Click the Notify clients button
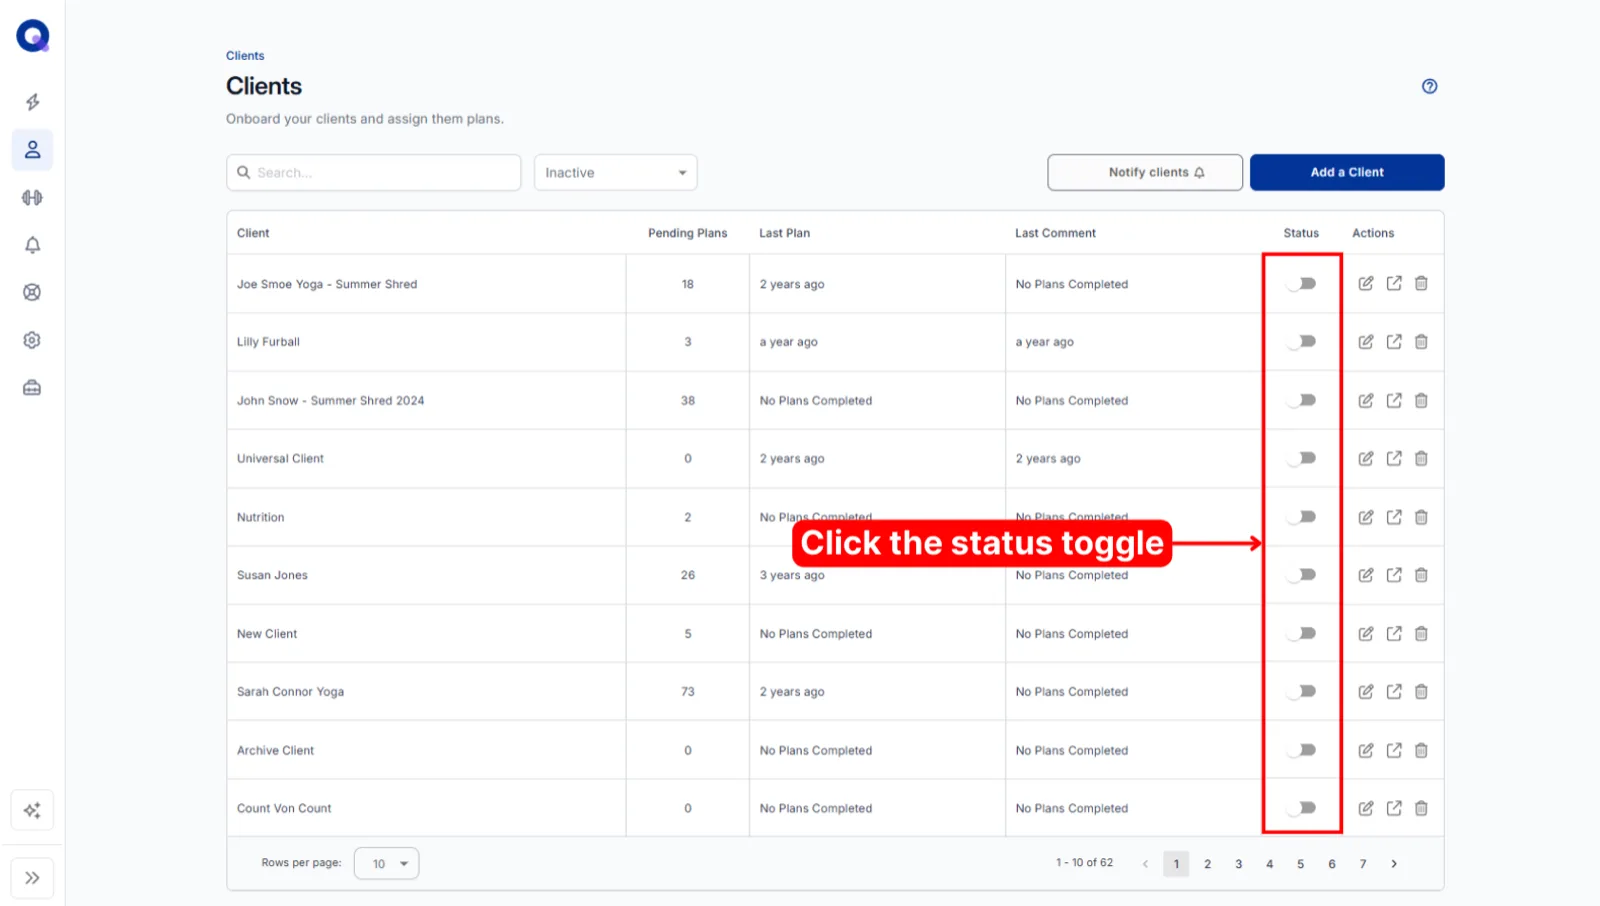This screenshot has width=1600, height=906. click(1145, 172)
